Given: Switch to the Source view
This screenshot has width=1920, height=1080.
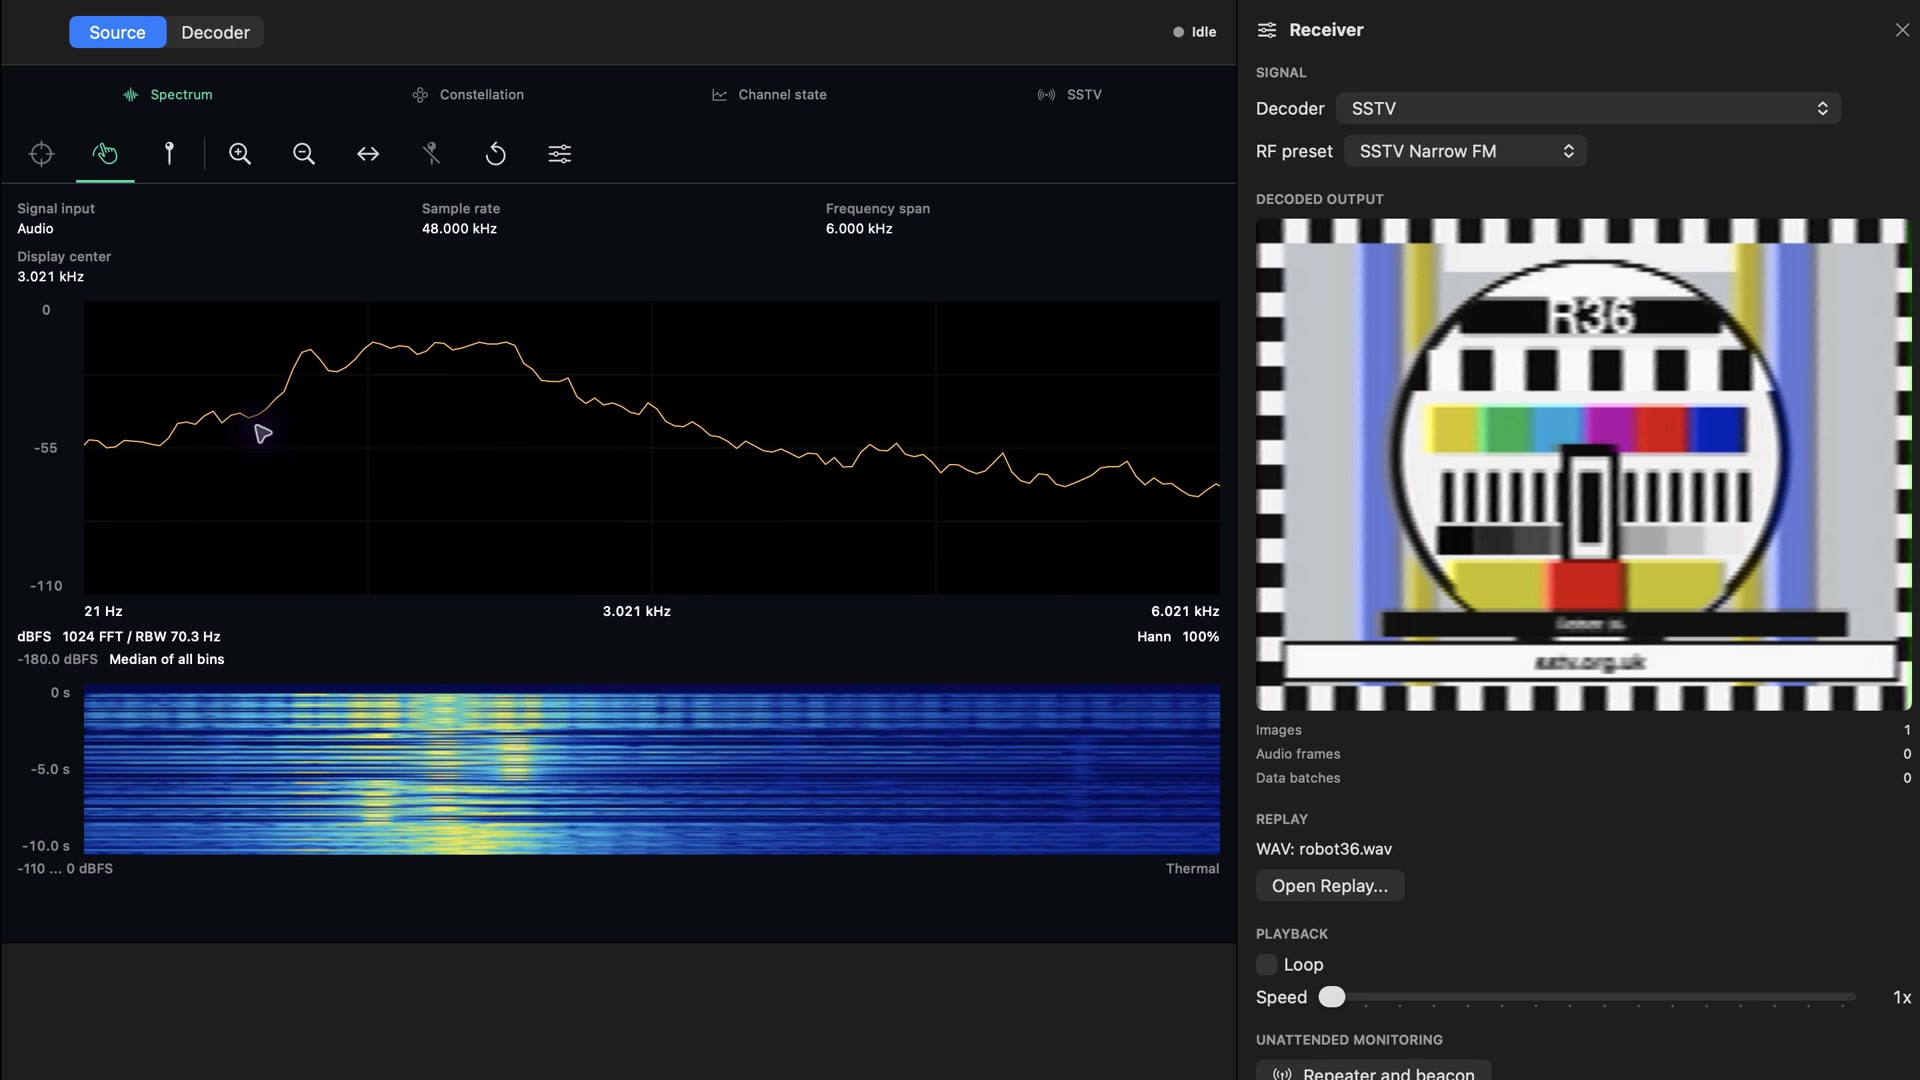Looking at the screenshot, I should pyautogui.click(x=117, y=32).
